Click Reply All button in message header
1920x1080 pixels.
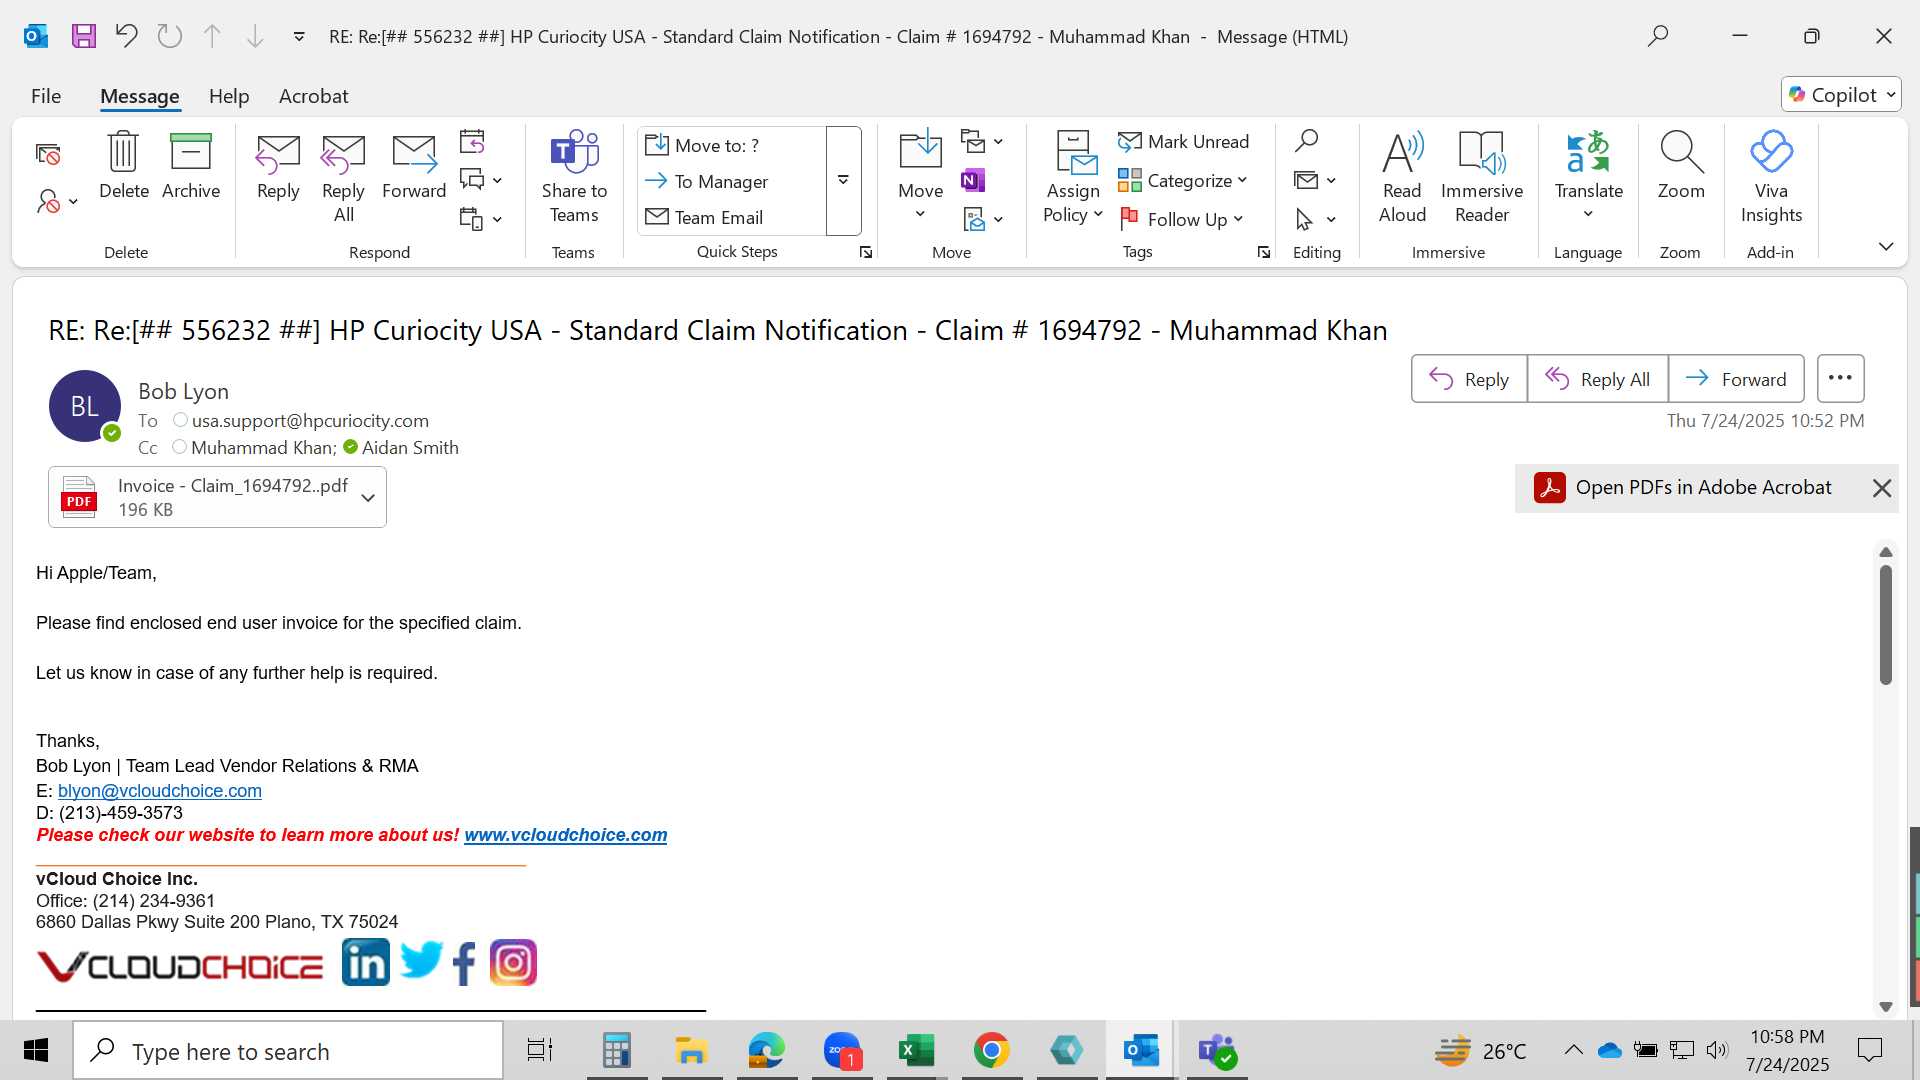tap(1597, 379)
